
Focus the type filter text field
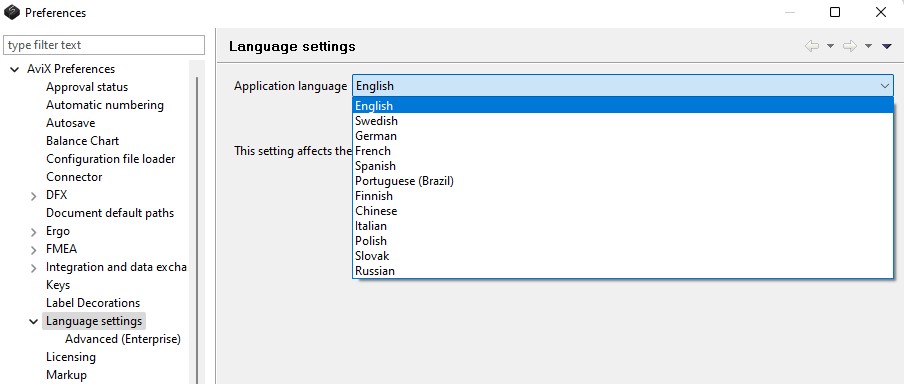(104, 45)
